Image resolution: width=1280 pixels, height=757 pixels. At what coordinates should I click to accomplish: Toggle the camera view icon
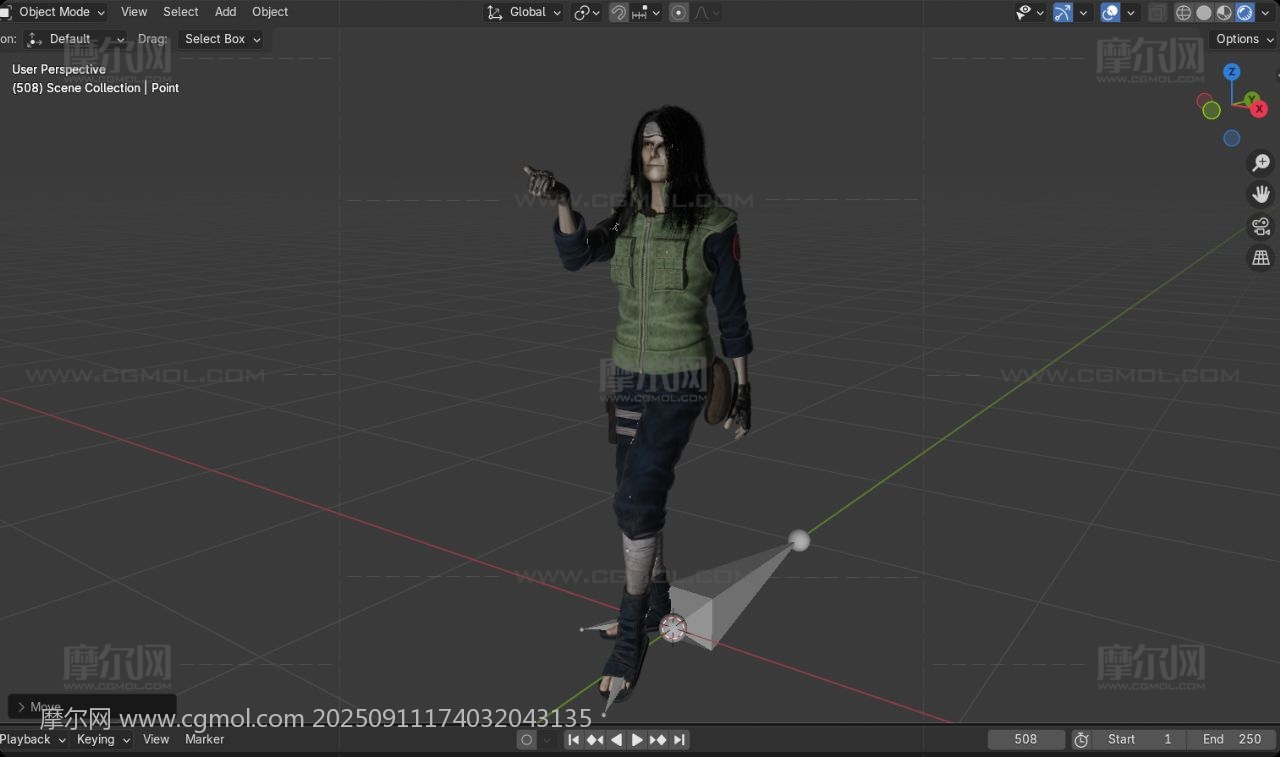[x=1261, y=226]
